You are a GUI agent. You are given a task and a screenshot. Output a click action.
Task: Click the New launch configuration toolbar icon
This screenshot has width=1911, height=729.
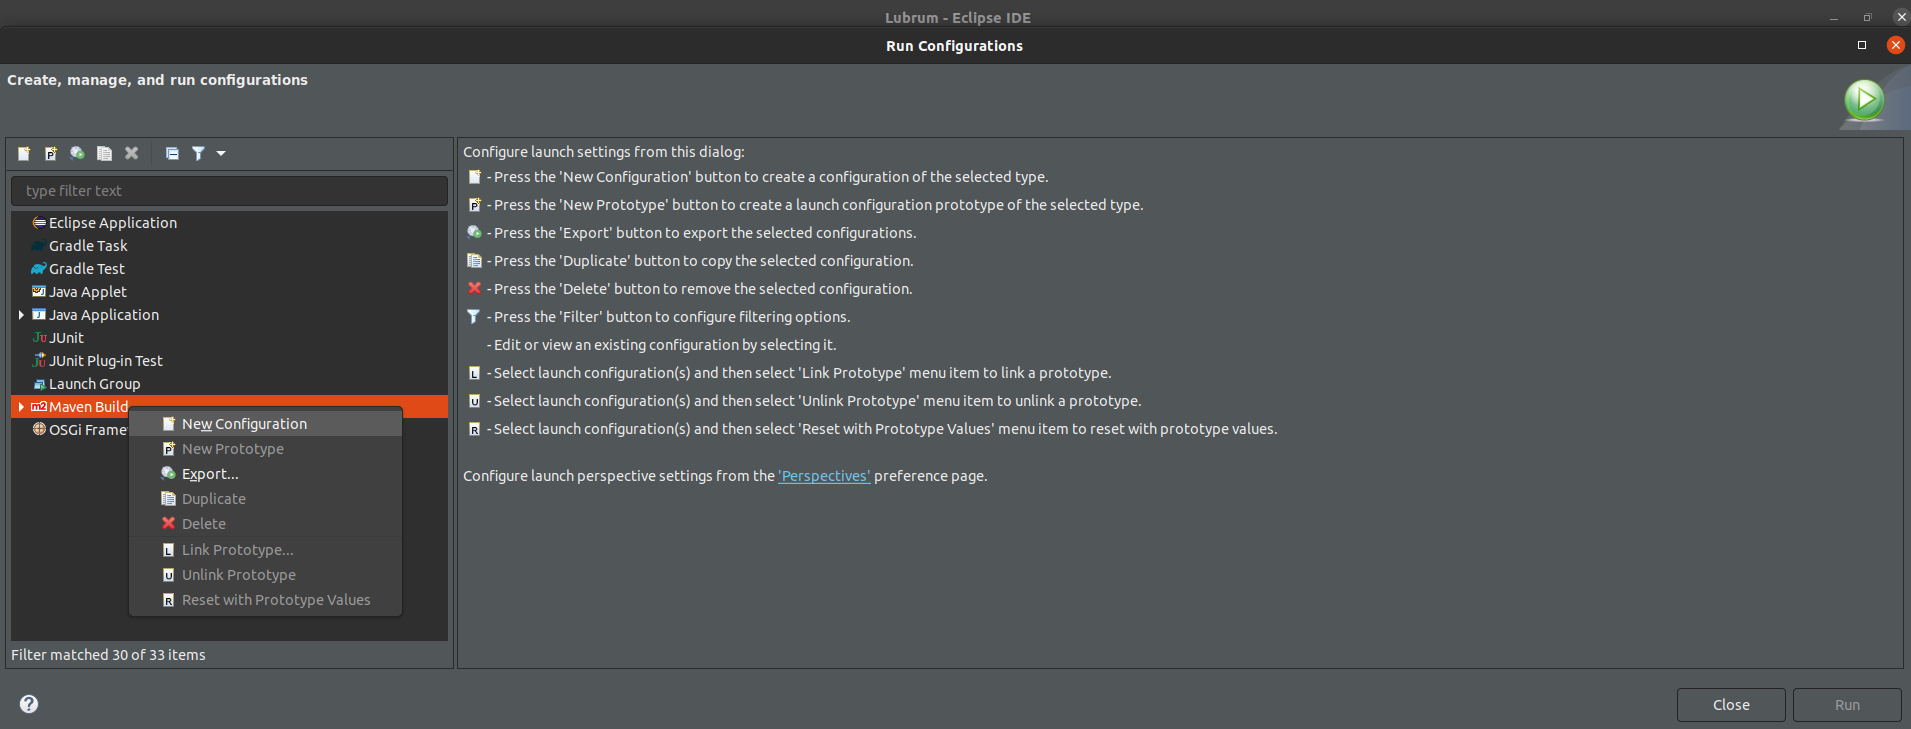[x=23, y=153]
